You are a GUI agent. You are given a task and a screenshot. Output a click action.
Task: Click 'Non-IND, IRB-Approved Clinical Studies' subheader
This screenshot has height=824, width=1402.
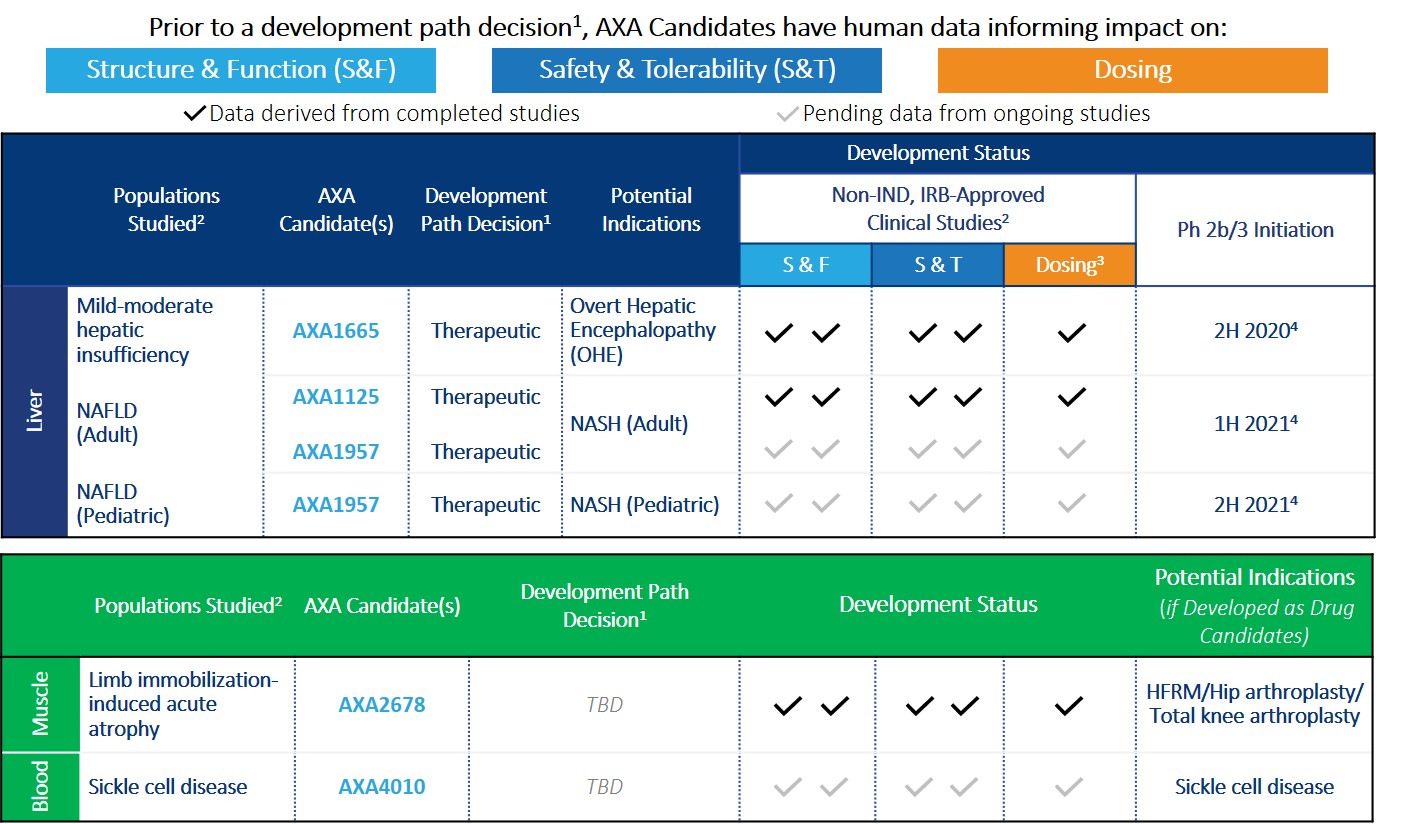pos(938,208)
